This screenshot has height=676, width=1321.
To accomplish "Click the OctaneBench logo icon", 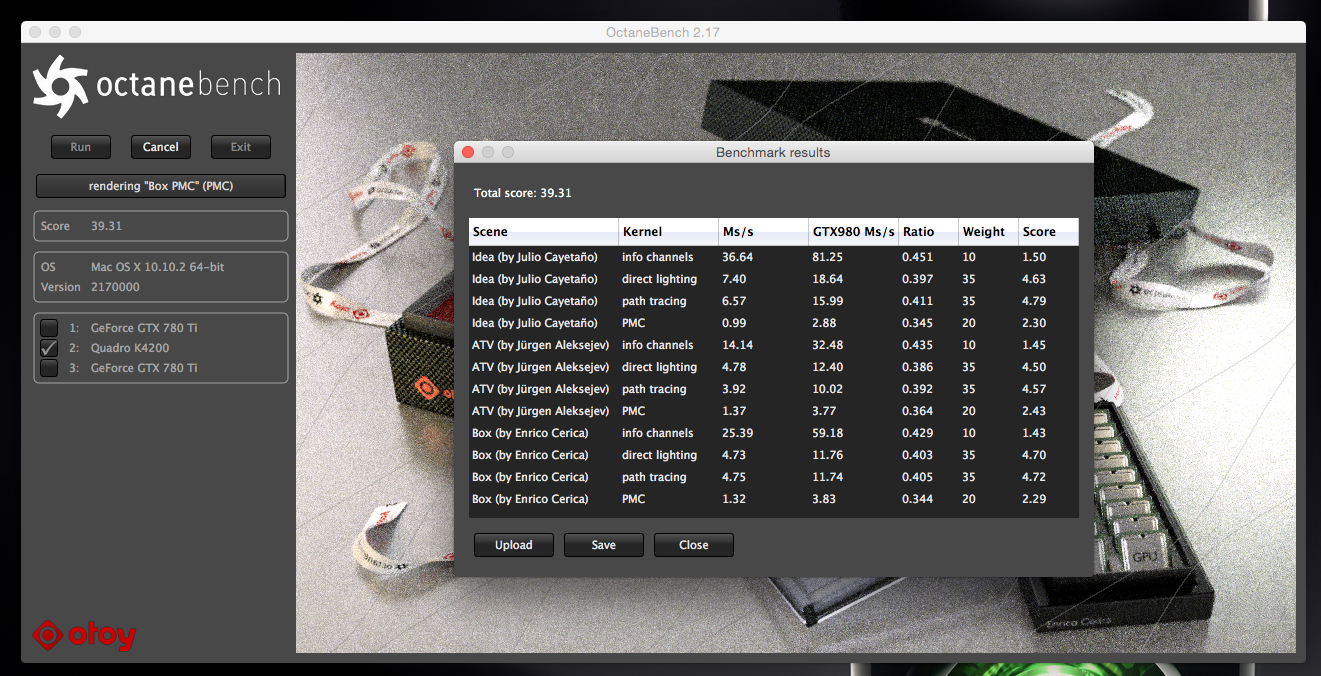I will coord(59,86).
